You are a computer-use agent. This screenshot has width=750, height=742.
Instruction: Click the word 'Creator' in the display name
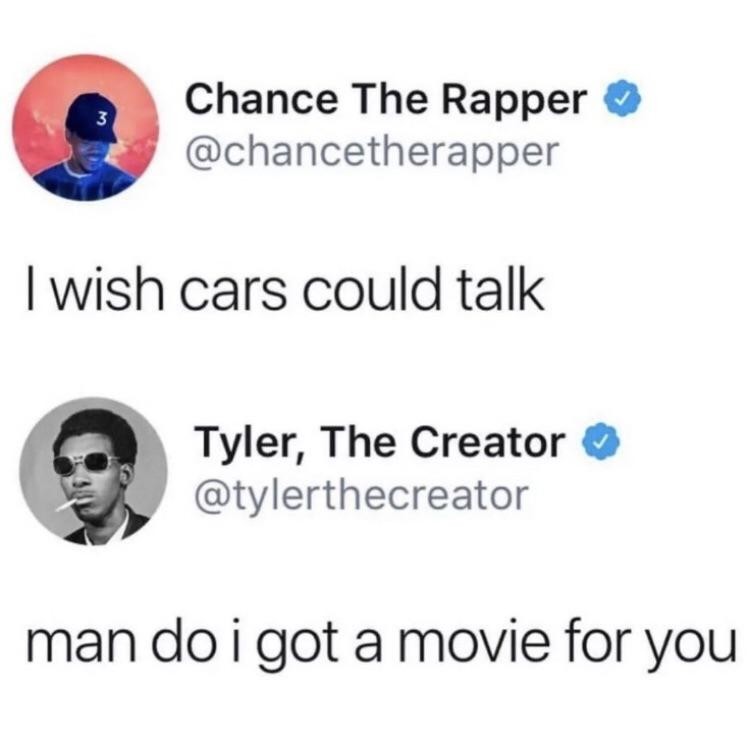(488, 443)
